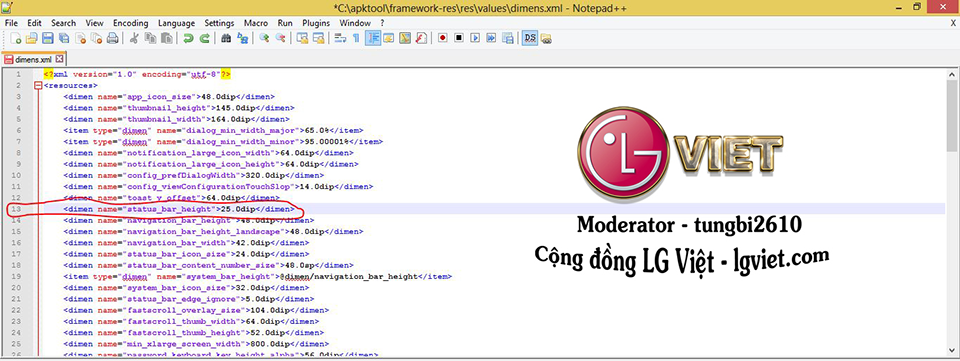The image size is (960, 361).
Task: Click line number 13 in the margin
Action: [x=17, y=209]
